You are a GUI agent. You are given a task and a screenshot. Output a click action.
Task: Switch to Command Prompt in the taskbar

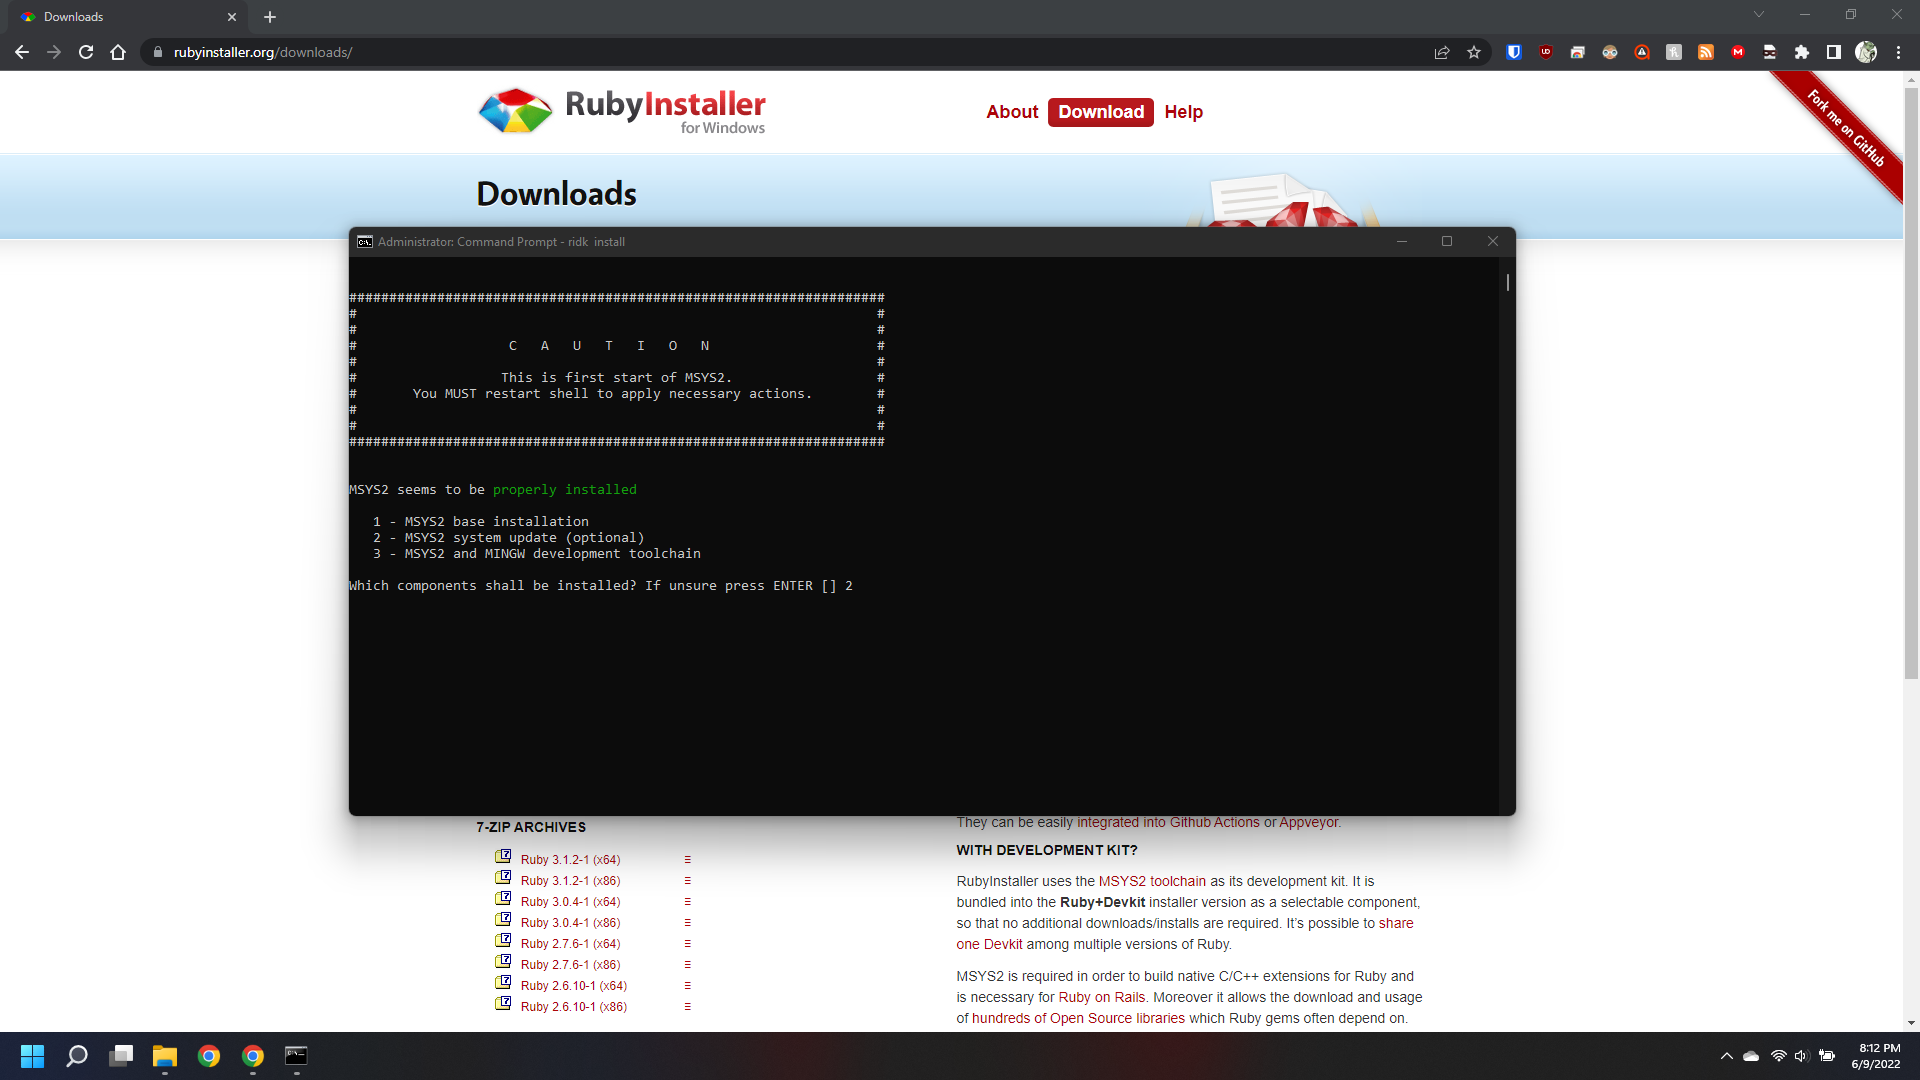[296, 1056]
